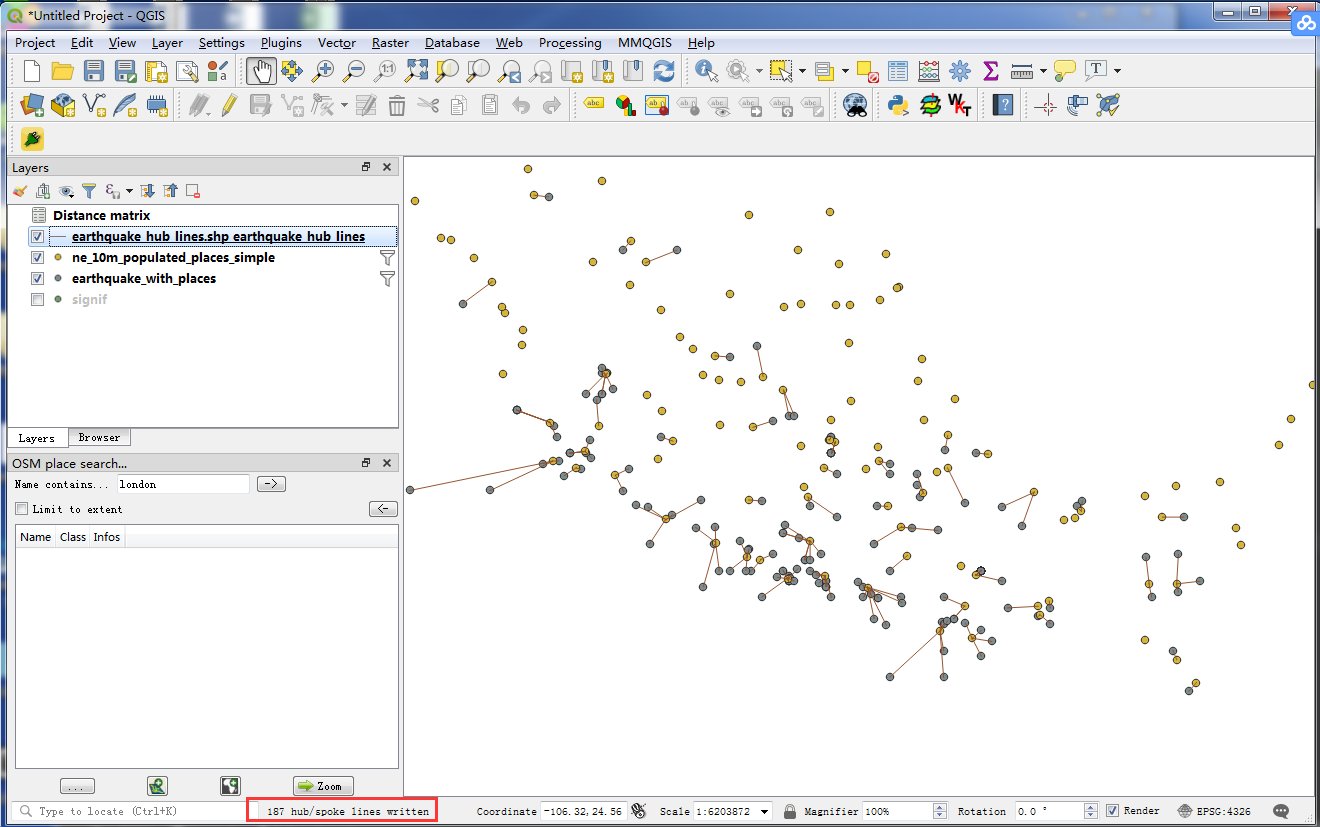The height and width of the screenshot is (827, 1320).
Task: Open Select Features tool dropdown arrow
Action: 803,71
